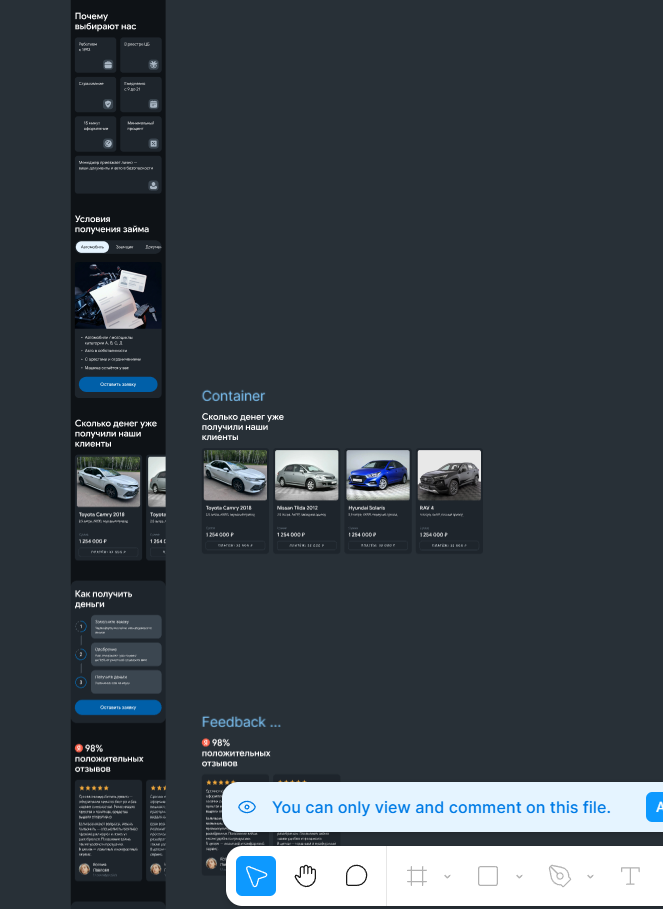
Task: Select the Move tool in Figma toolbar
Action: (x=256, y=876)
